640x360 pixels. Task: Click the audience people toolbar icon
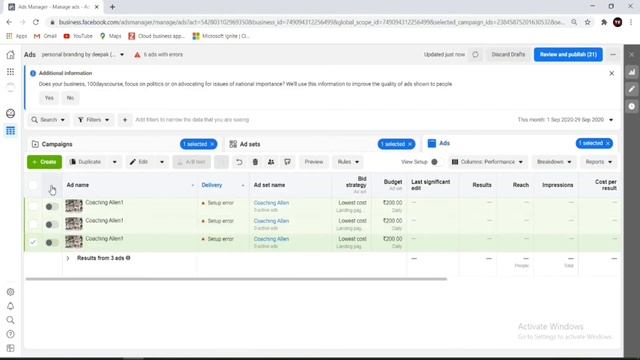(271, 162)
